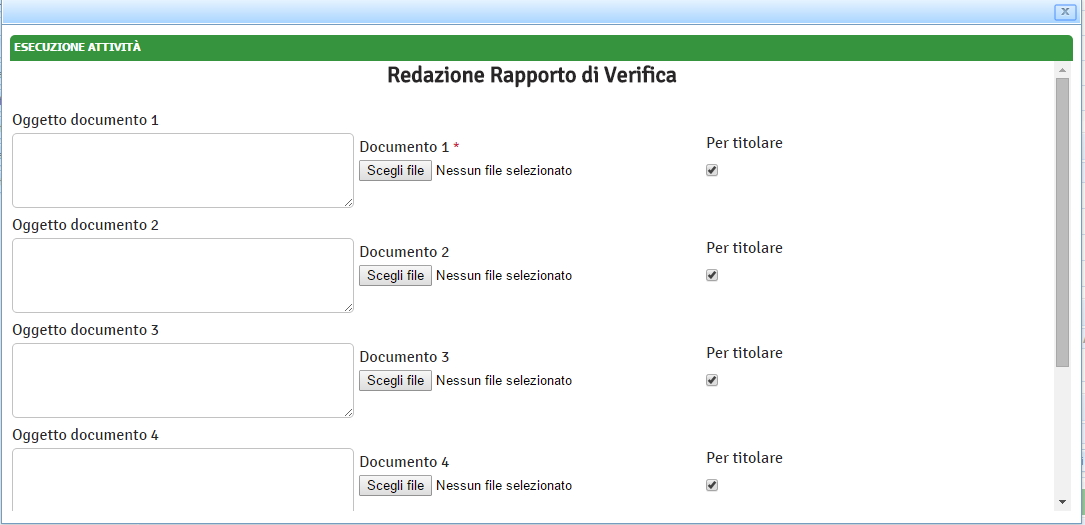Focus the Oggetto documento 2 text box
Image resolution: width=1085 pixels, height=525 pixels.
182,275
